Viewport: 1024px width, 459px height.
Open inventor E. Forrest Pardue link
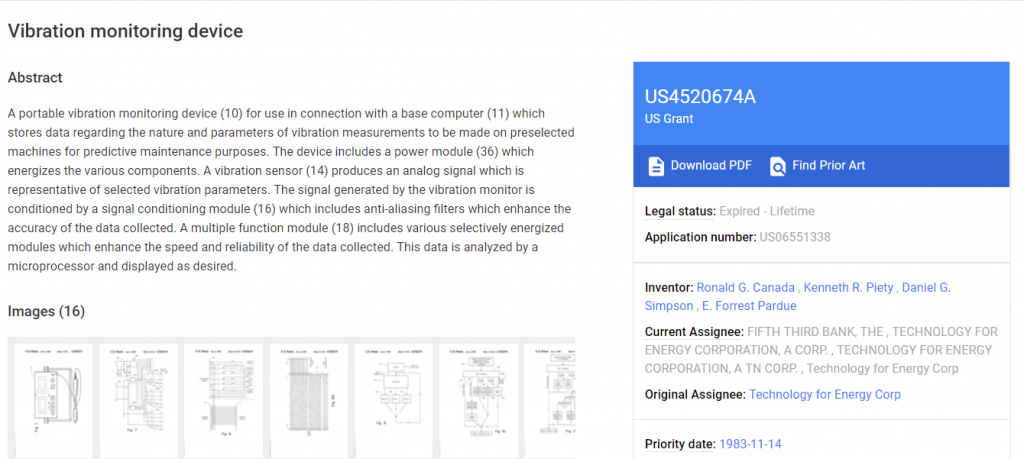[x=749, y=306]
